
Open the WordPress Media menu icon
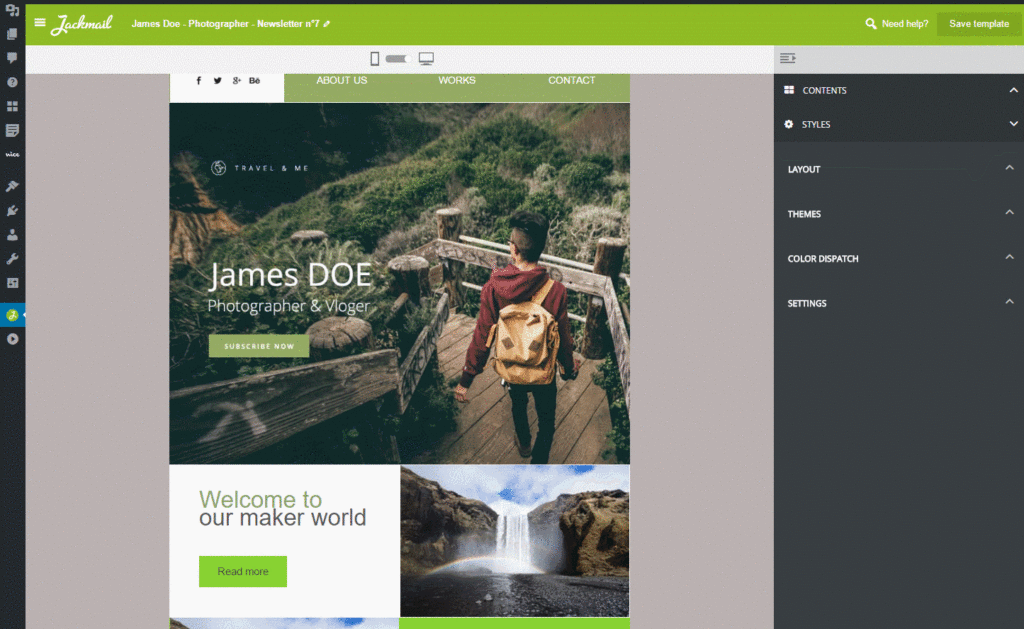click(x=12, y=10)
